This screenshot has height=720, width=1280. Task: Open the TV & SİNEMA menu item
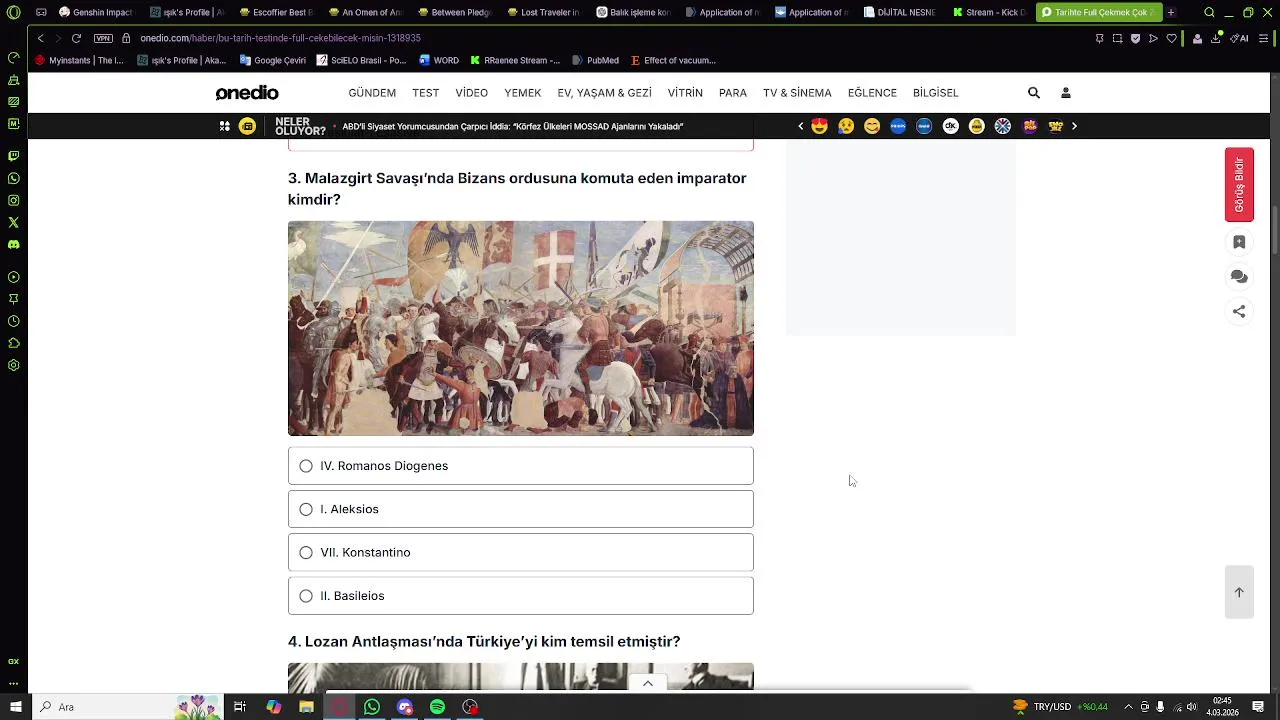point(797,93)
